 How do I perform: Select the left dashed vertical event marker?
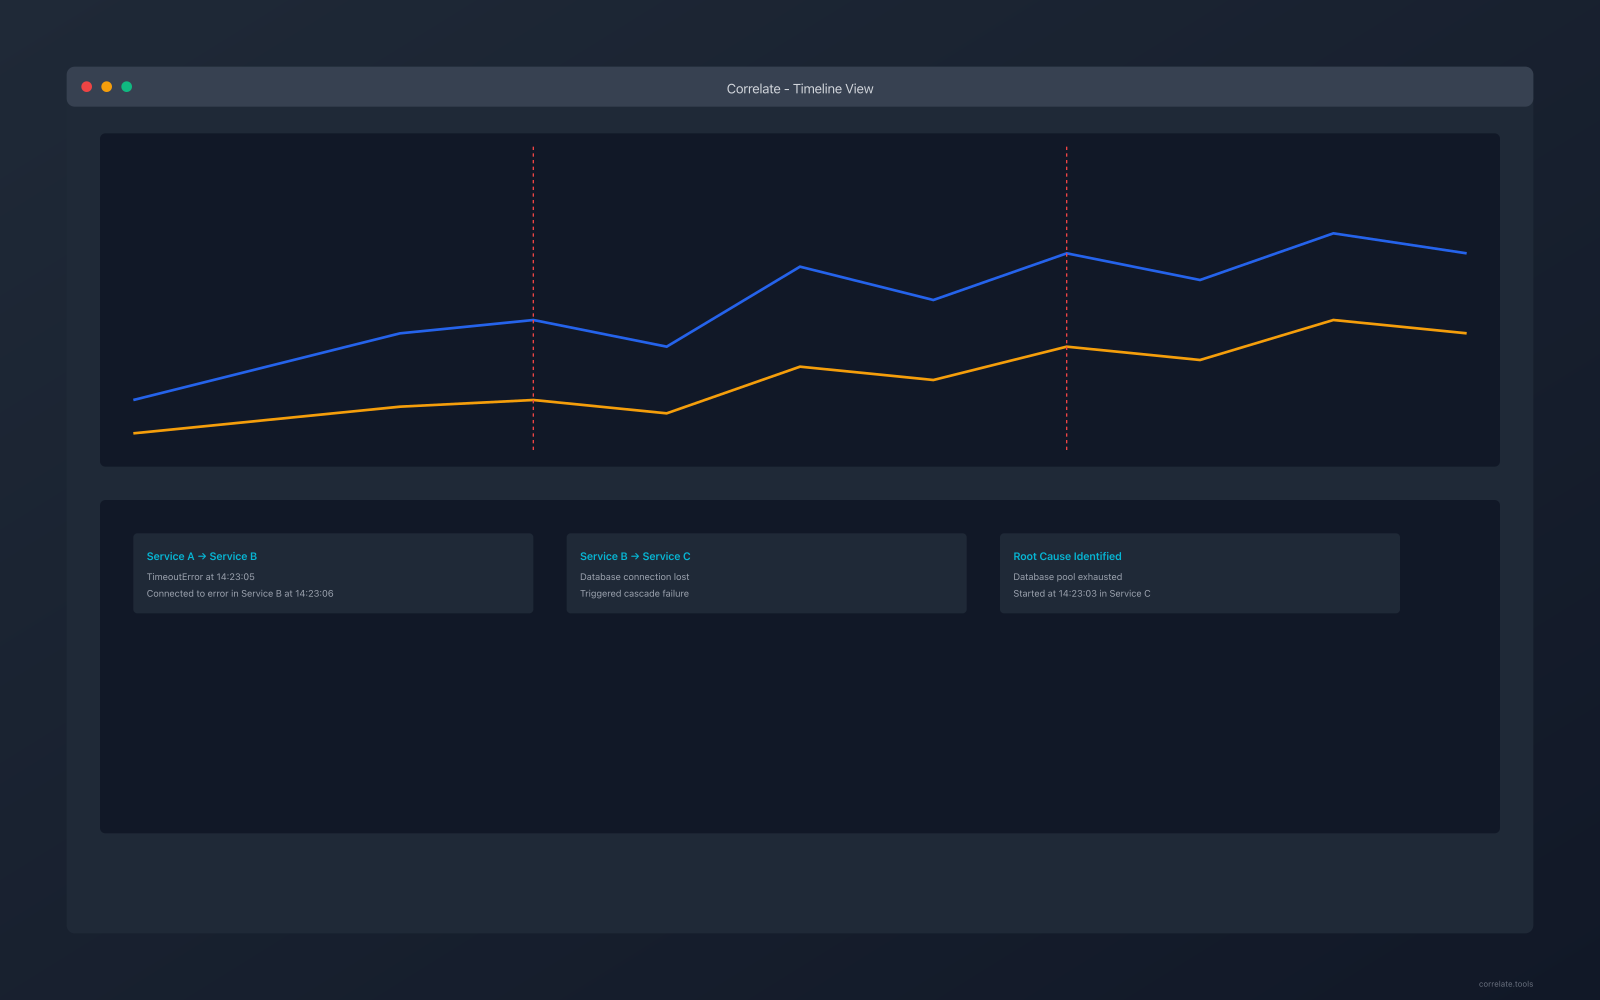point(533,250)
